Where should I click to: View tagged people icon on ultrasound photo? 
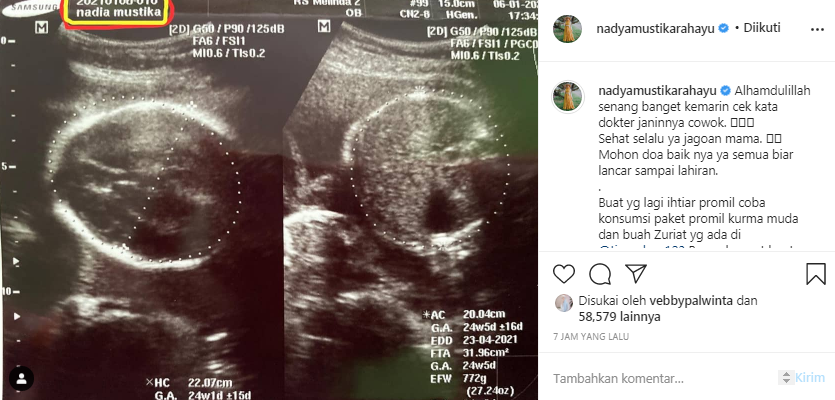point(21,379)
